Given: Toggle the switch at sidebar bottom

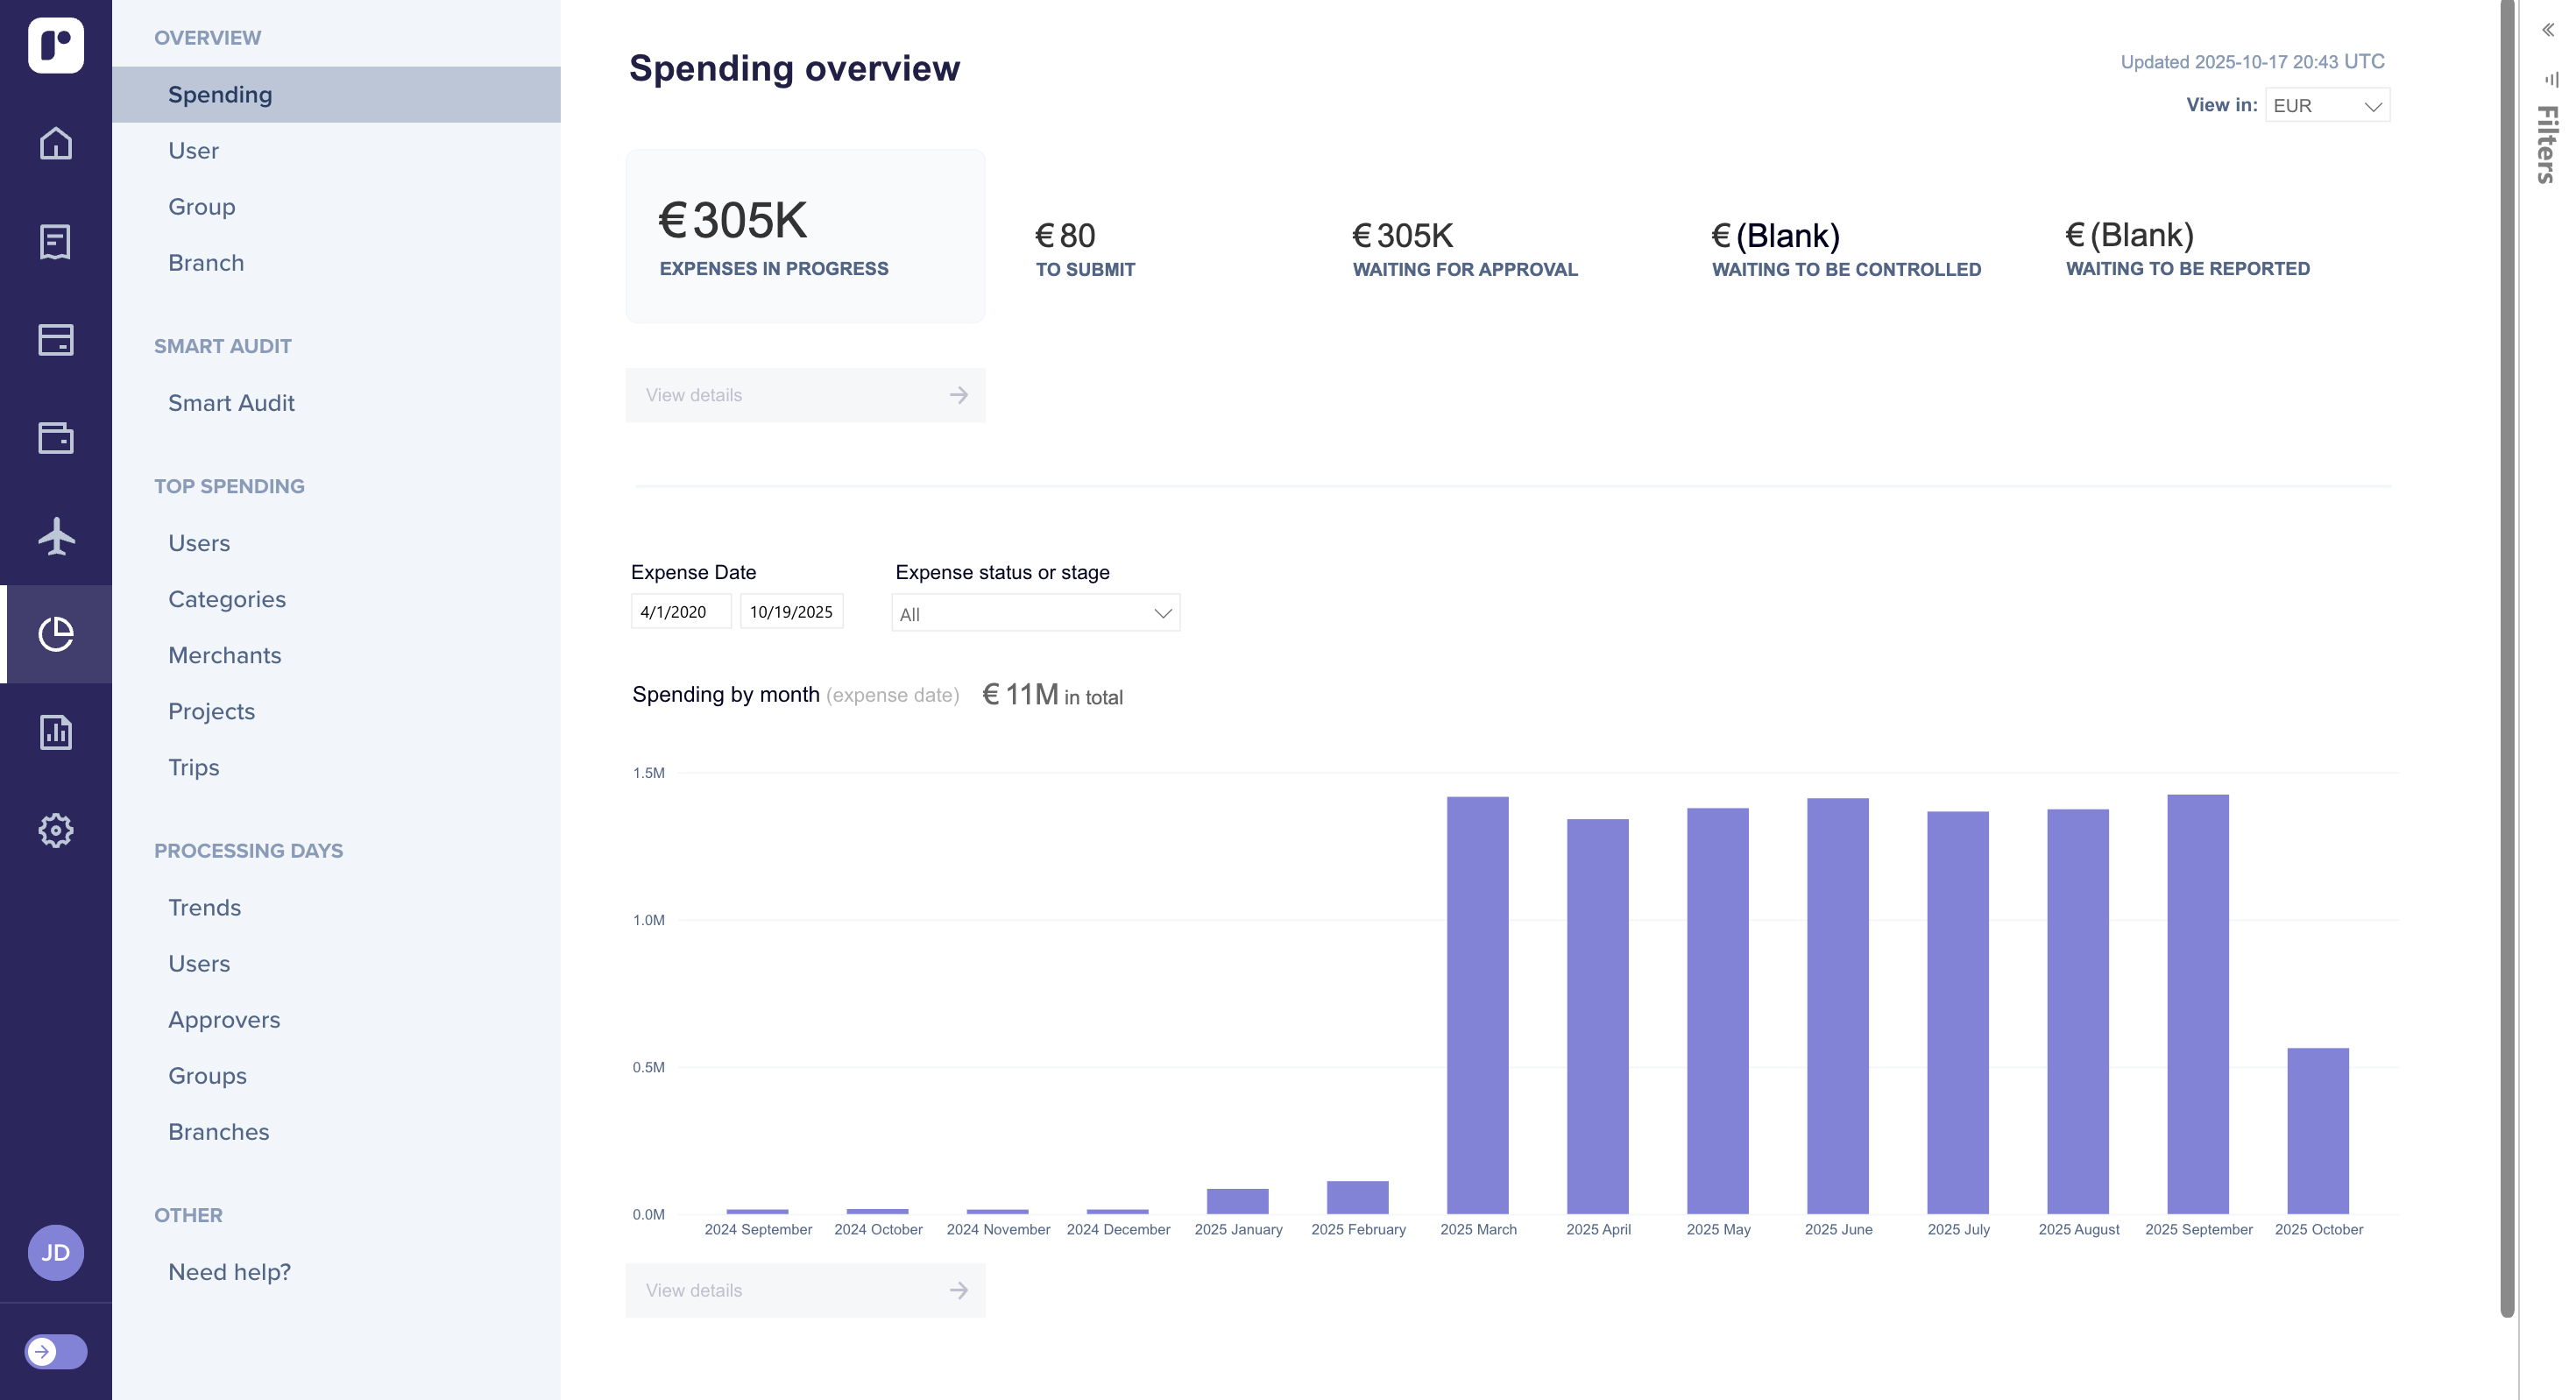Looking at the screenshot, I should (x=56, y=1352).
